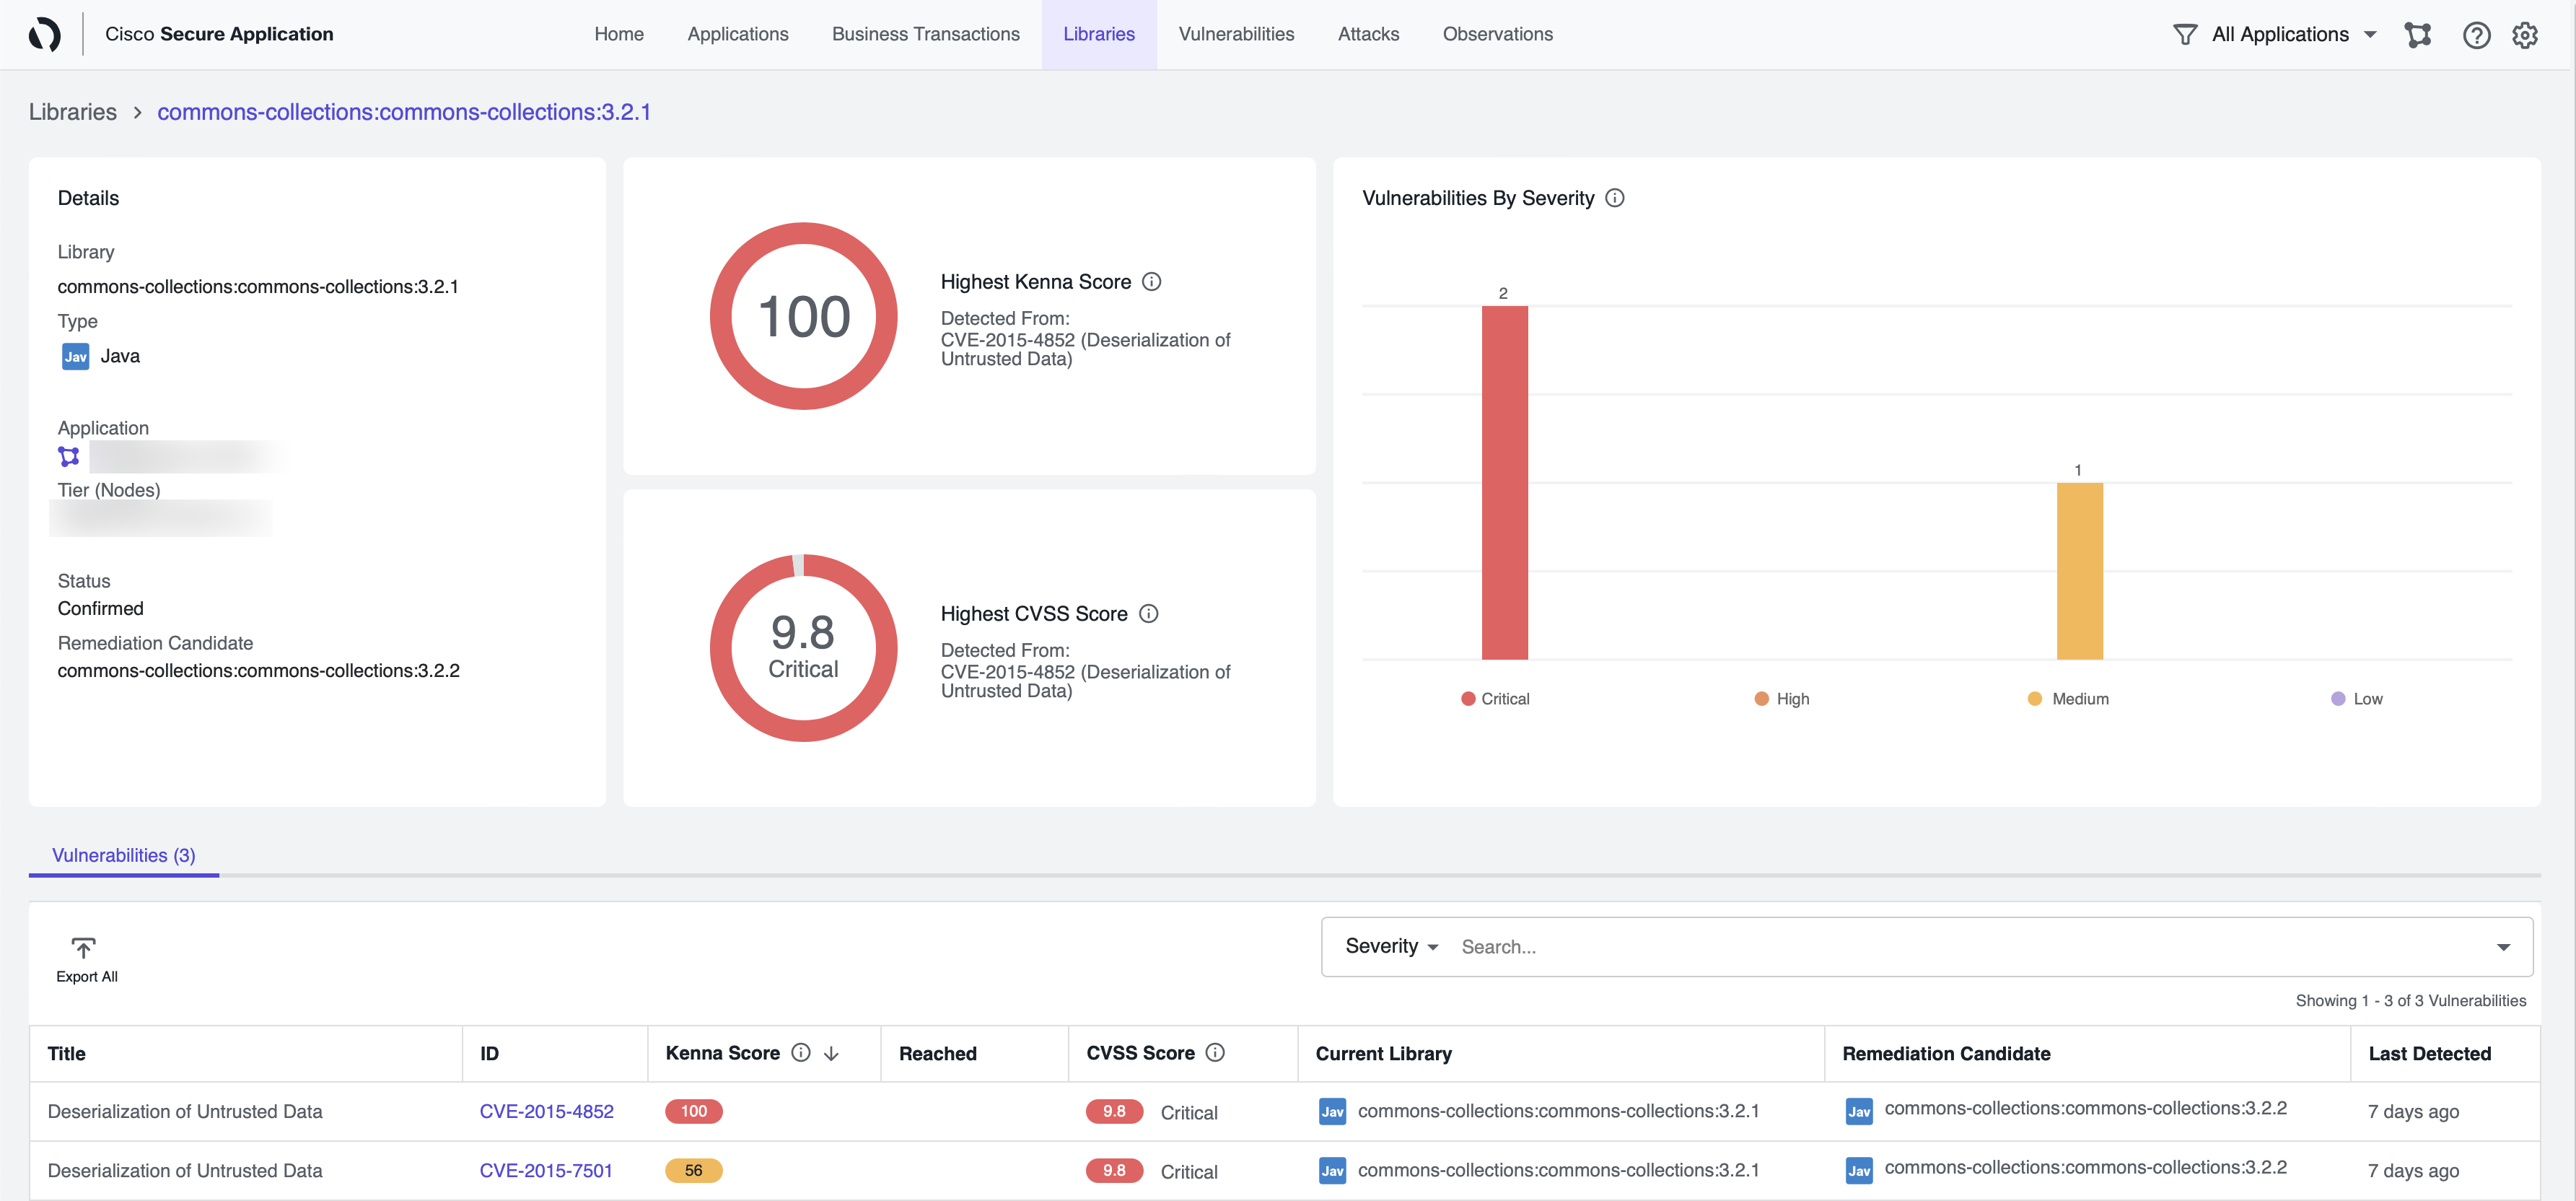
Task: Toggle the Low legend swatch
Action: point(2338,699)
